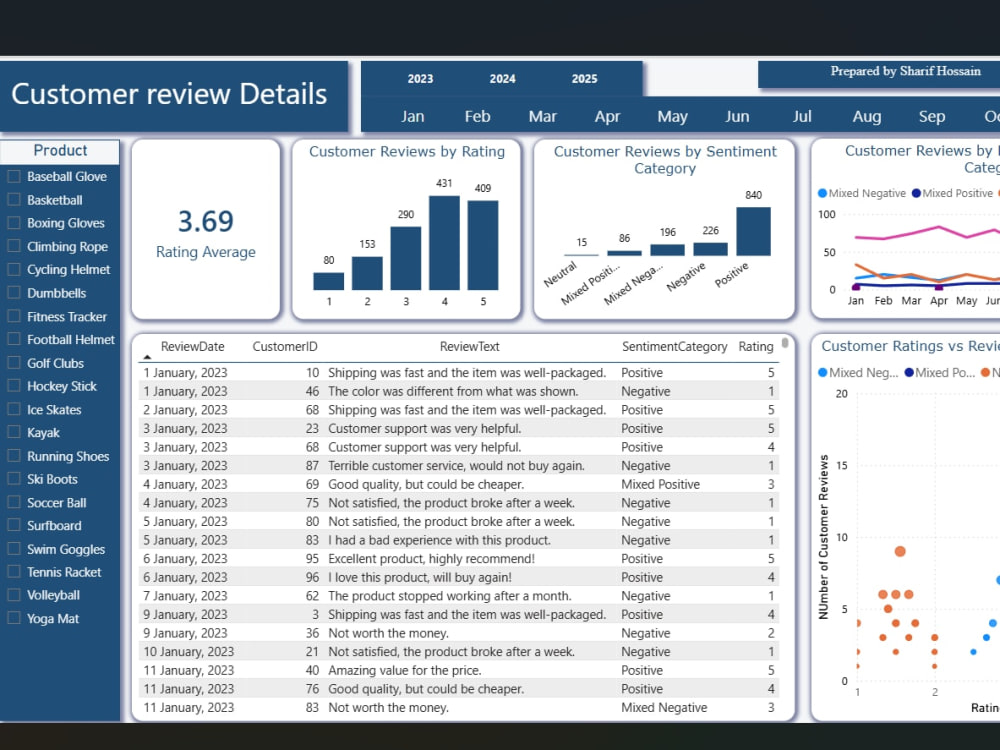Click "Terrible customer service, would not buy again."
The height and width of the screenshot is (750, 1000).
[x=457, y=466]
